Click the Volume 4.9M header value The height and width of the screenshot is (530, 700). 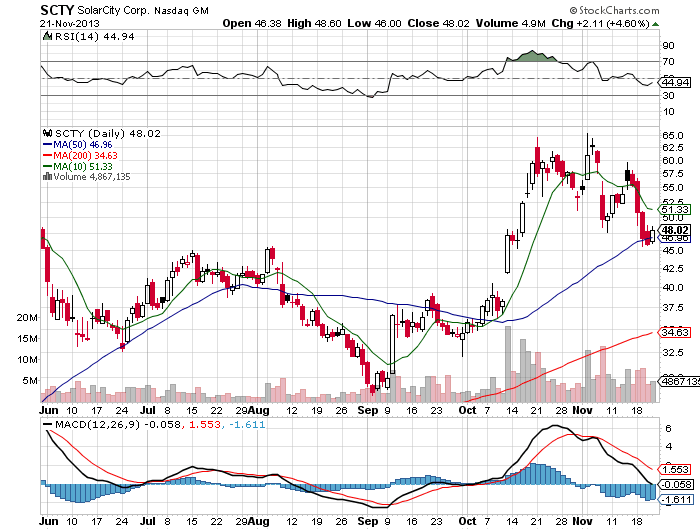[x=510, y=24]
